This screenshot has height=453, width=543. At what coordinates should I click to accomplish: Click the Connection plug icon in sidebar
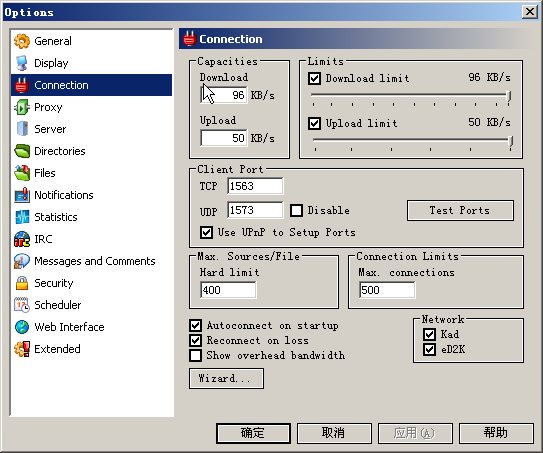point(22,85)
